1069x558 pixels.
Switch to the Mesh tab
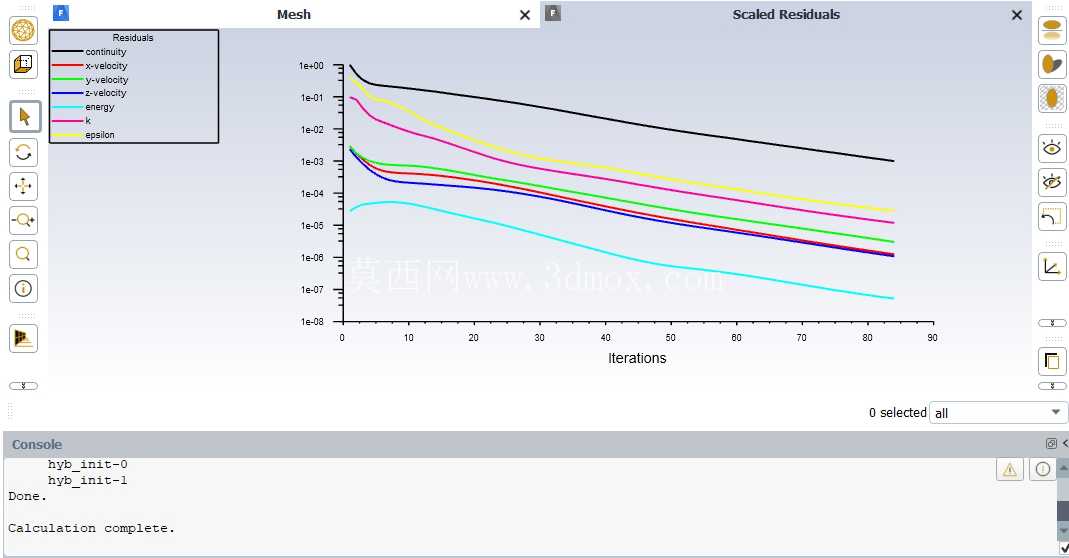pyautogui.click(x=294, y=14)
